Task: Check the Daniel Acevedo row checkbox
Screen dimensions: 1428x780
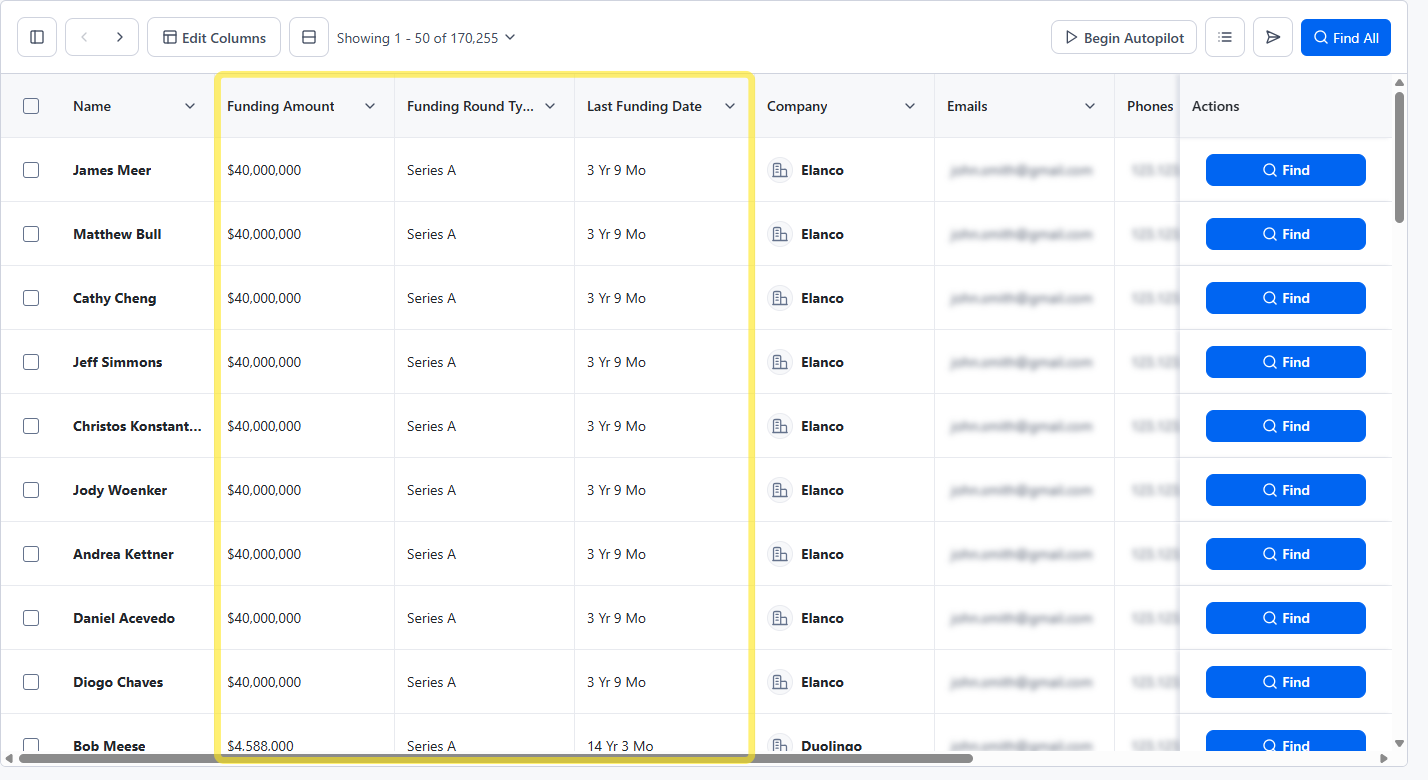Action: pyautogui.click(x=31, y=618)
